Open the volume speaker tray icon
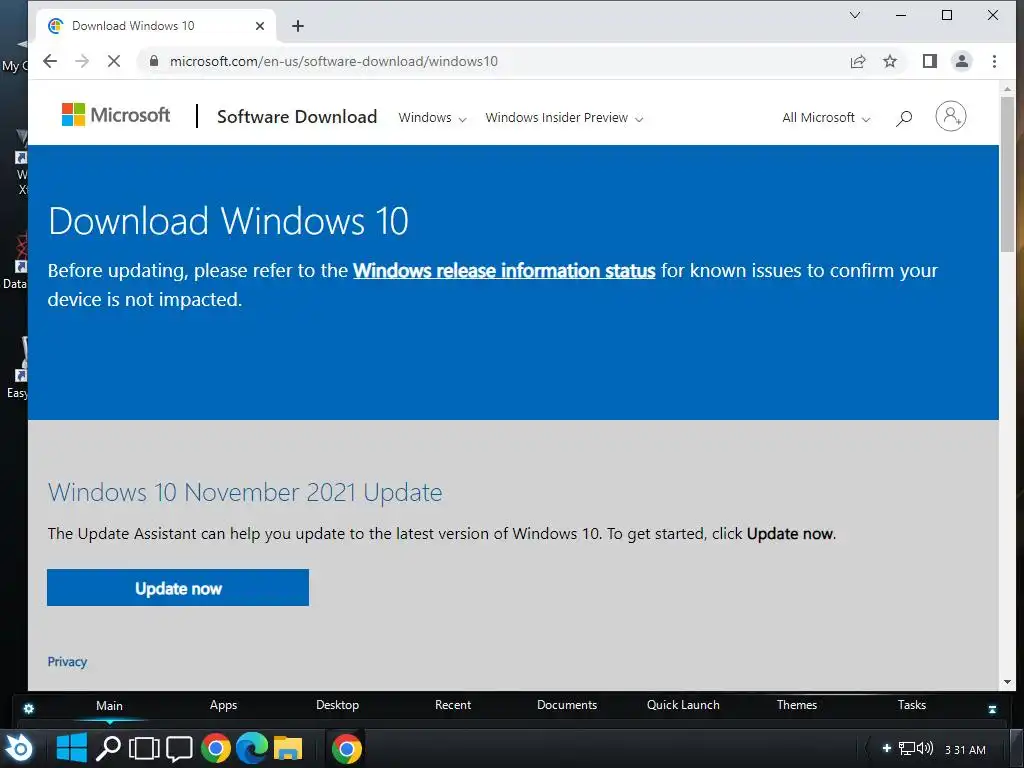The width and height of the screenshot is (1024, 768). coord(924,748)
